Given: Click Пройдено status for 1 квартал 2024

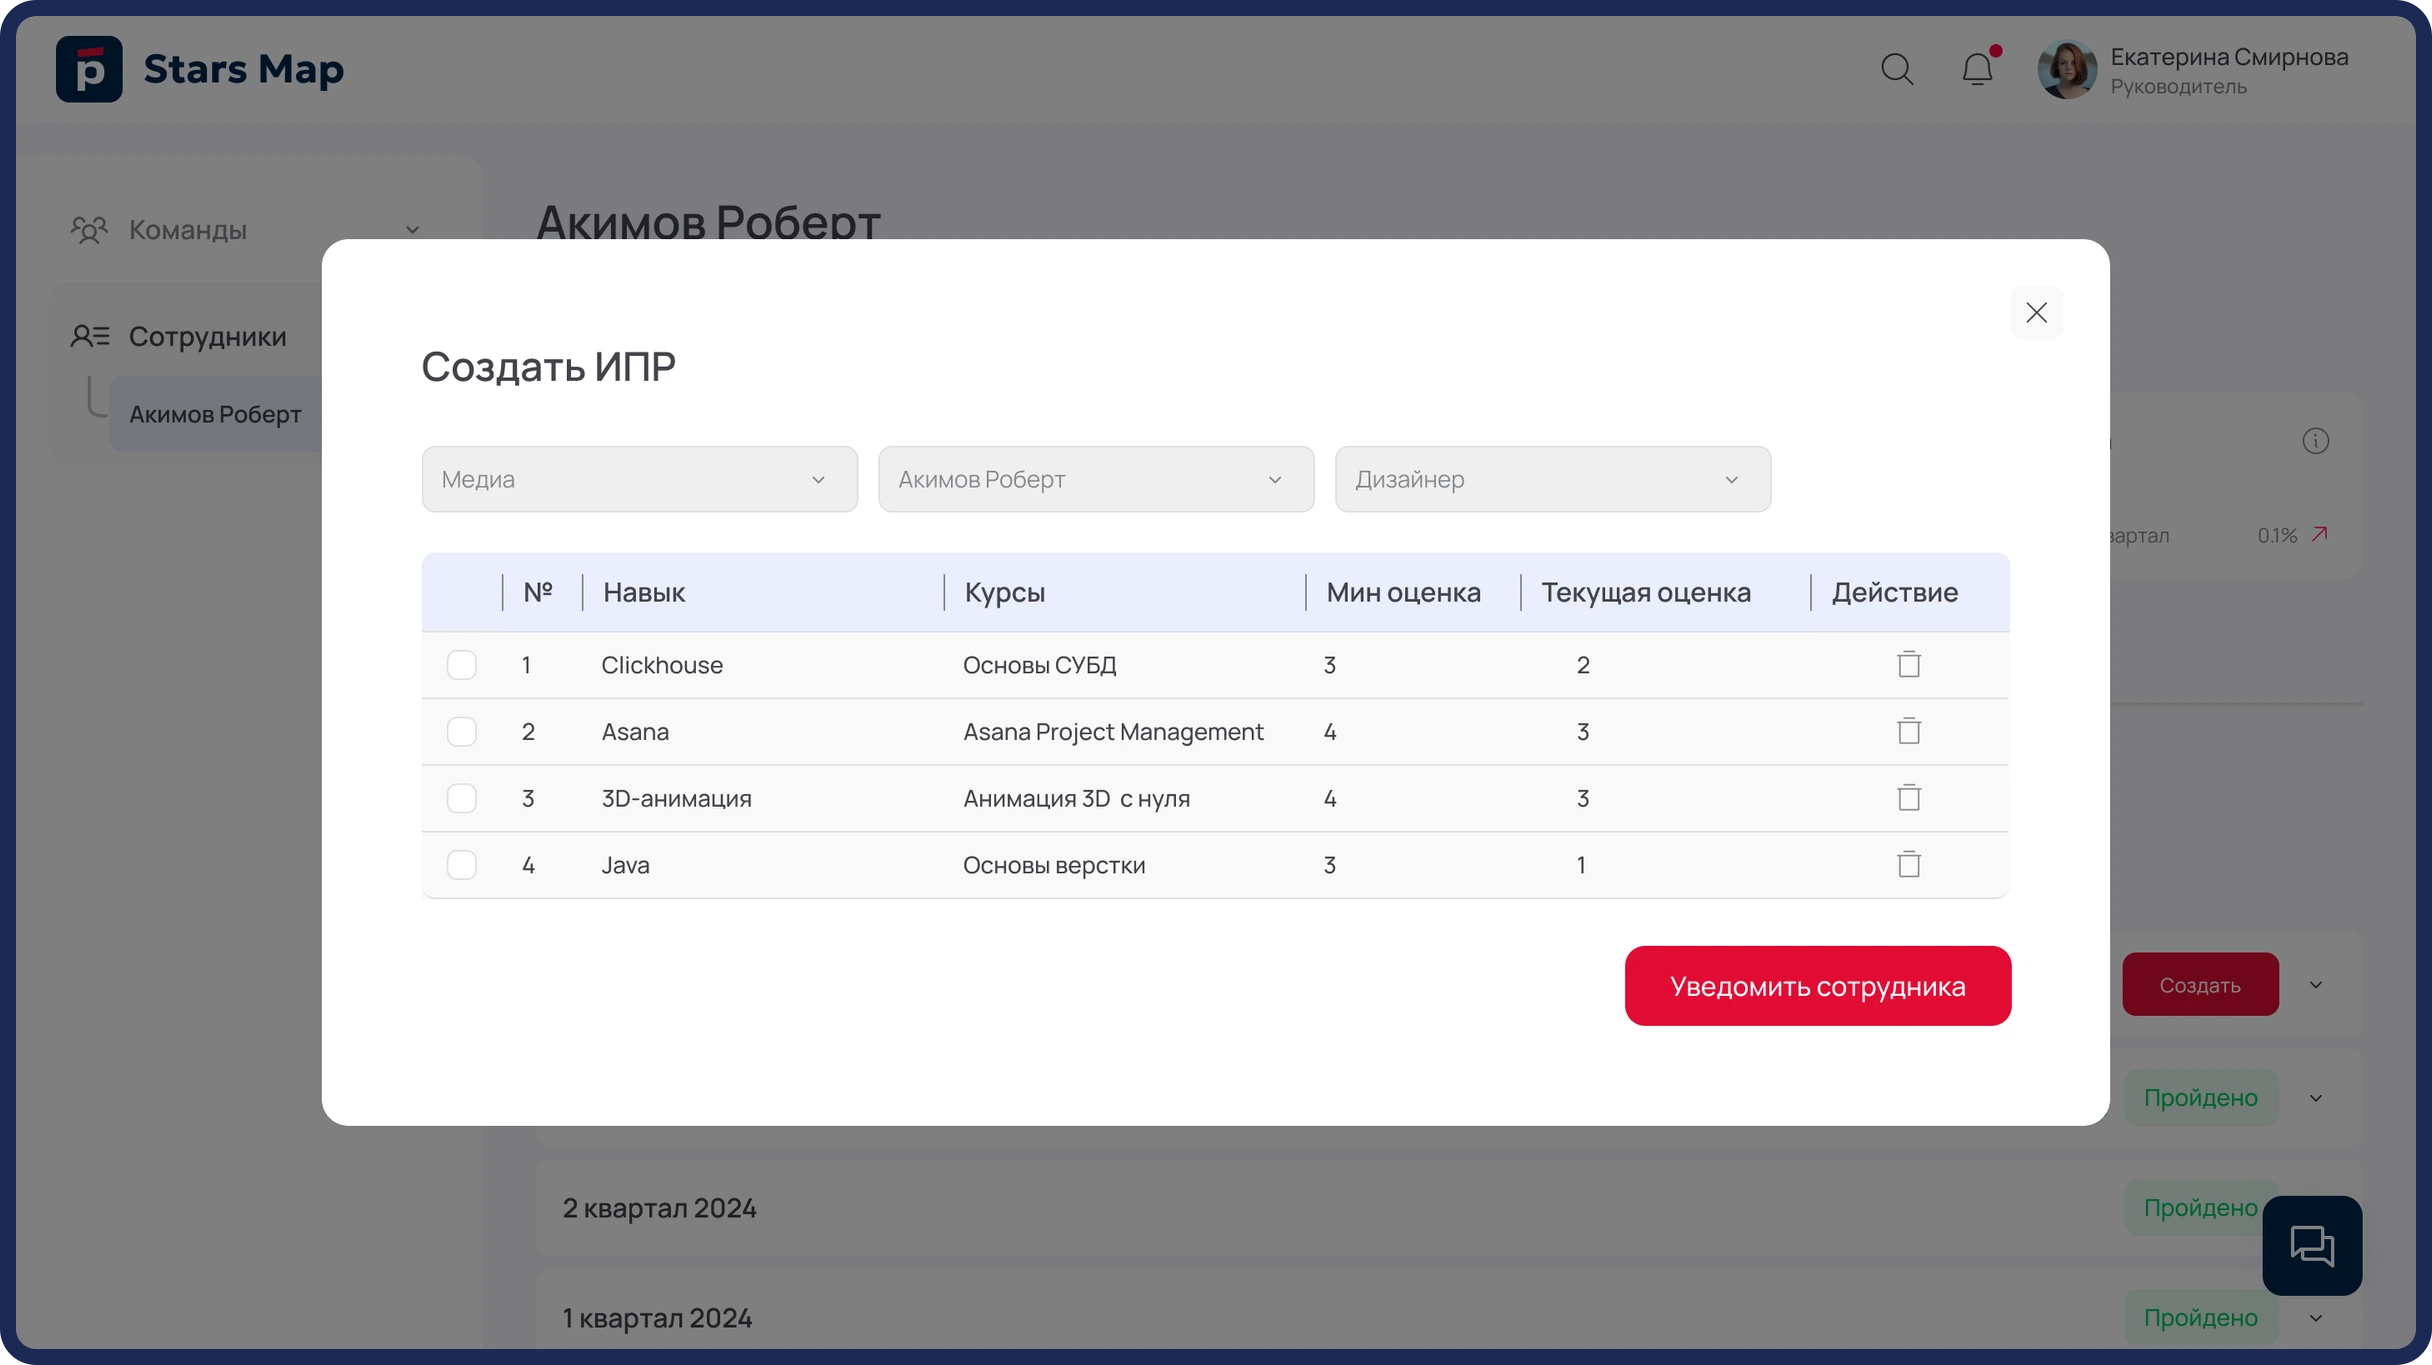Looking at the screenshot, I should click(x=2200, y=1318).
